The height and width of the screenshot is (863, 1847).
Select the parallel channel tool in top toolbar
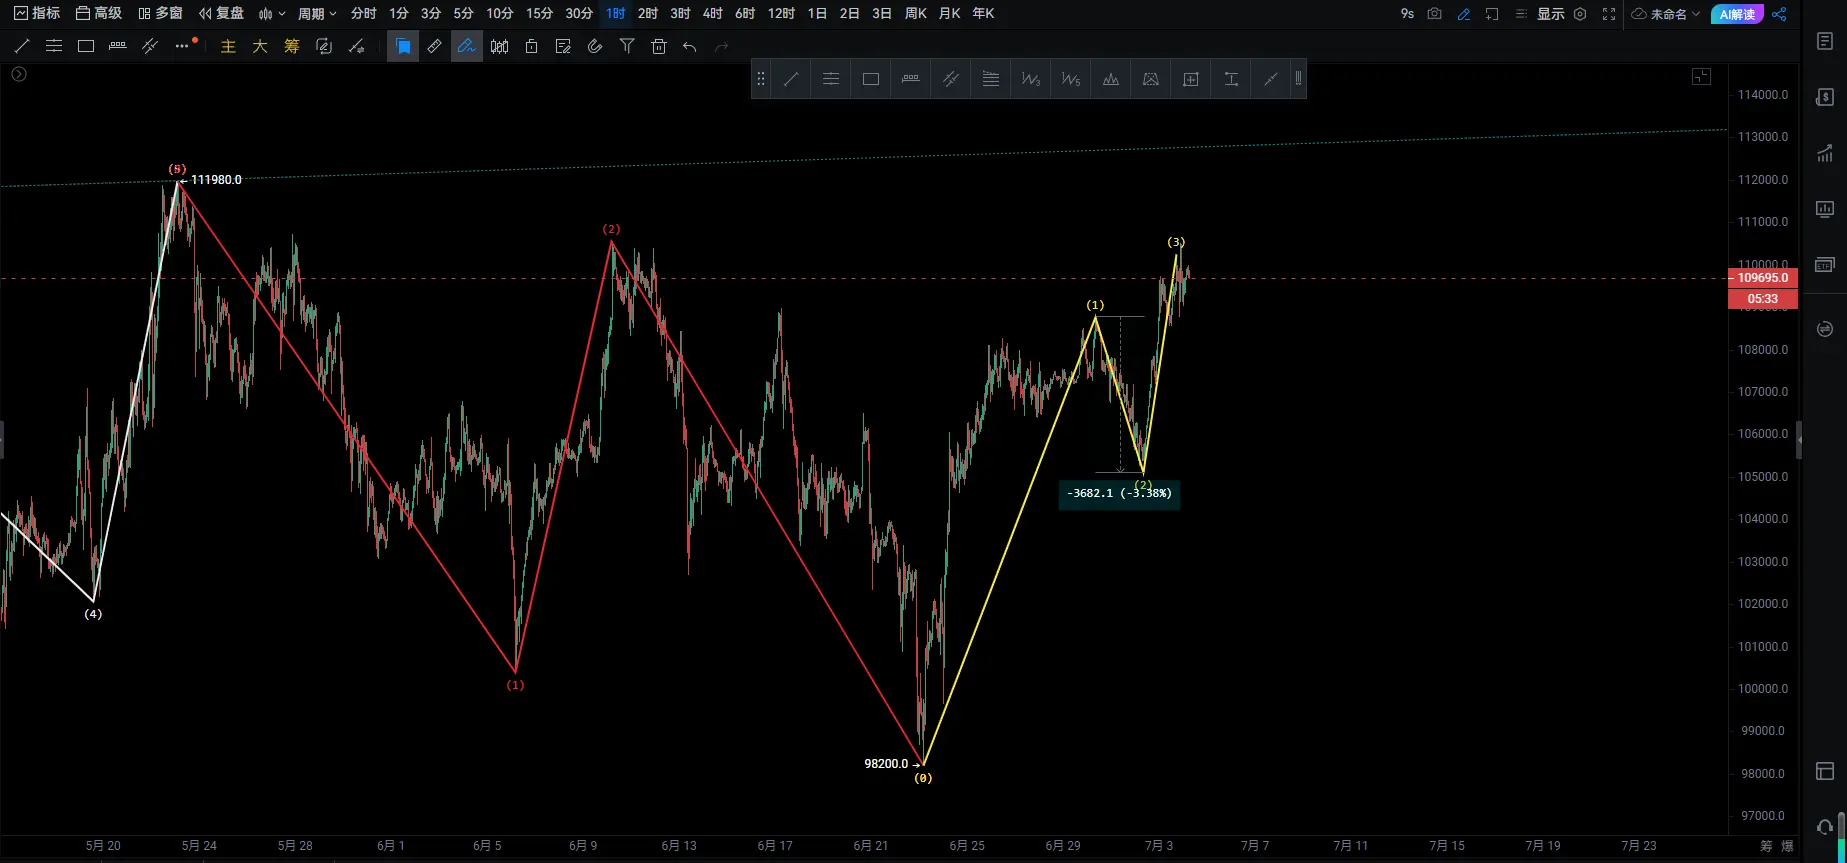click(150, 46)
